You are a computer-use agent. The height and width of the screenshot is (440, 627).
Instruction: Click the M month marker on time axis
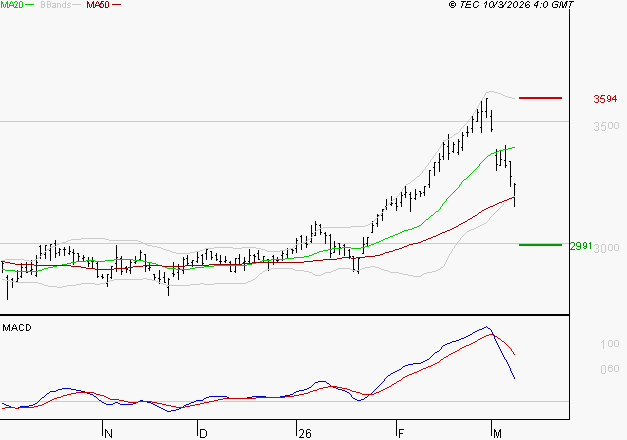[x=497, y=434]
